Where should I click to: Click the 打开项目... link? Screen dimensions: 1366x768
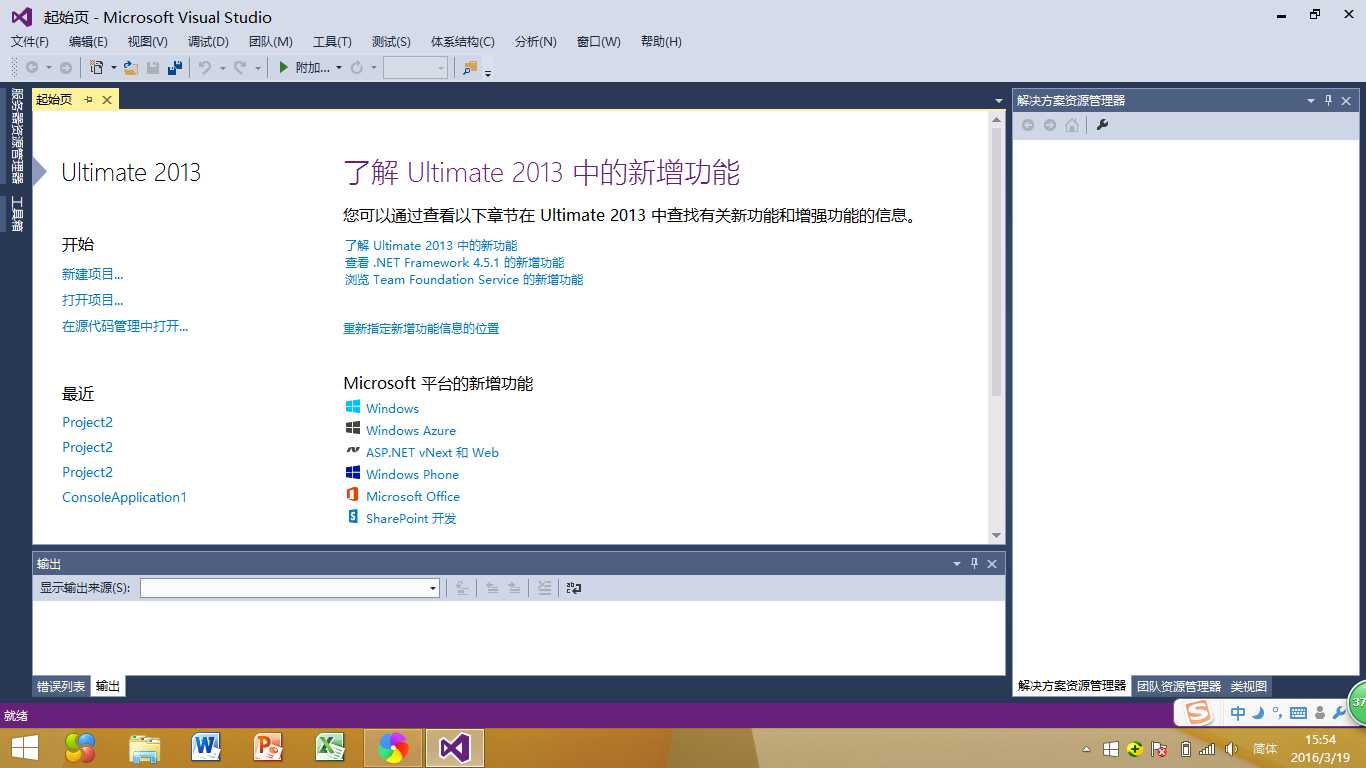coord(93,300)
